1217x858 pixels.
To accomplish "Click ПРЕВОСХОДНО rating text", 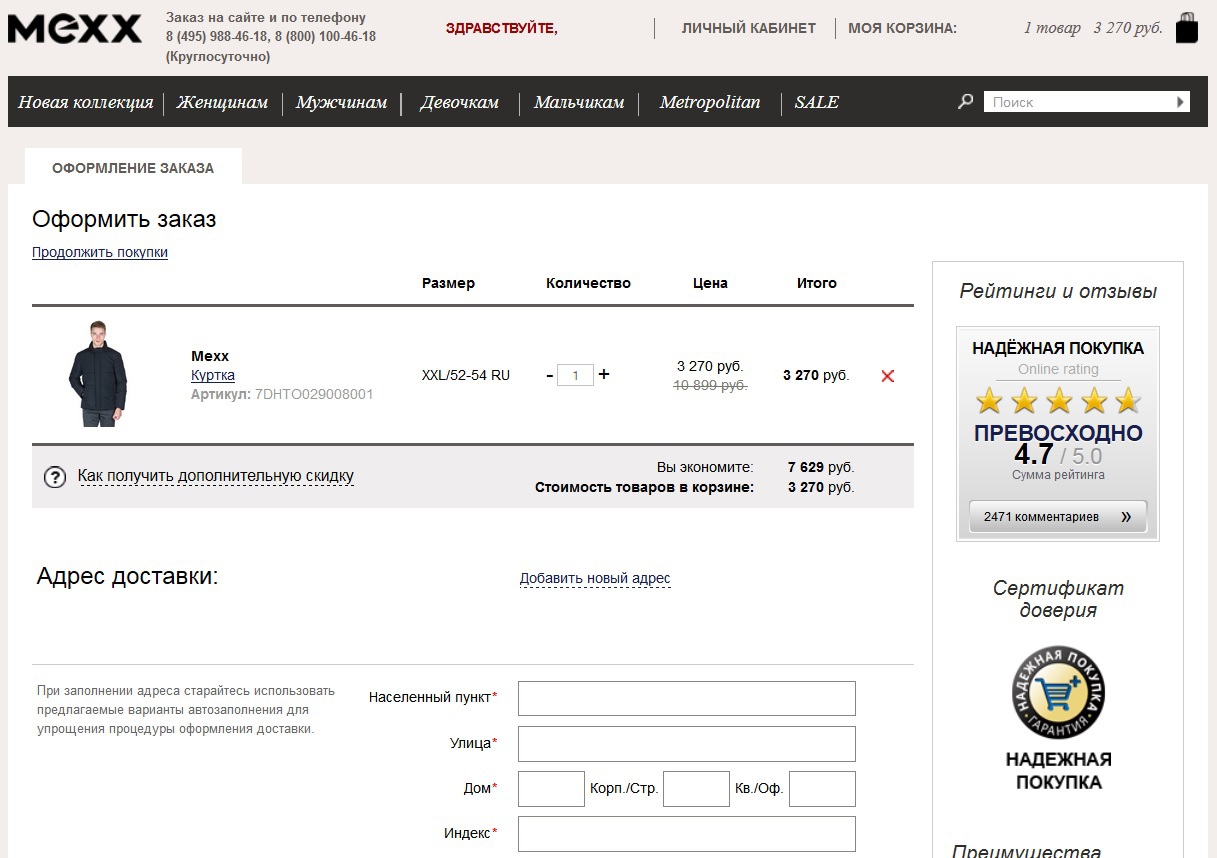I will [1058, 433].
